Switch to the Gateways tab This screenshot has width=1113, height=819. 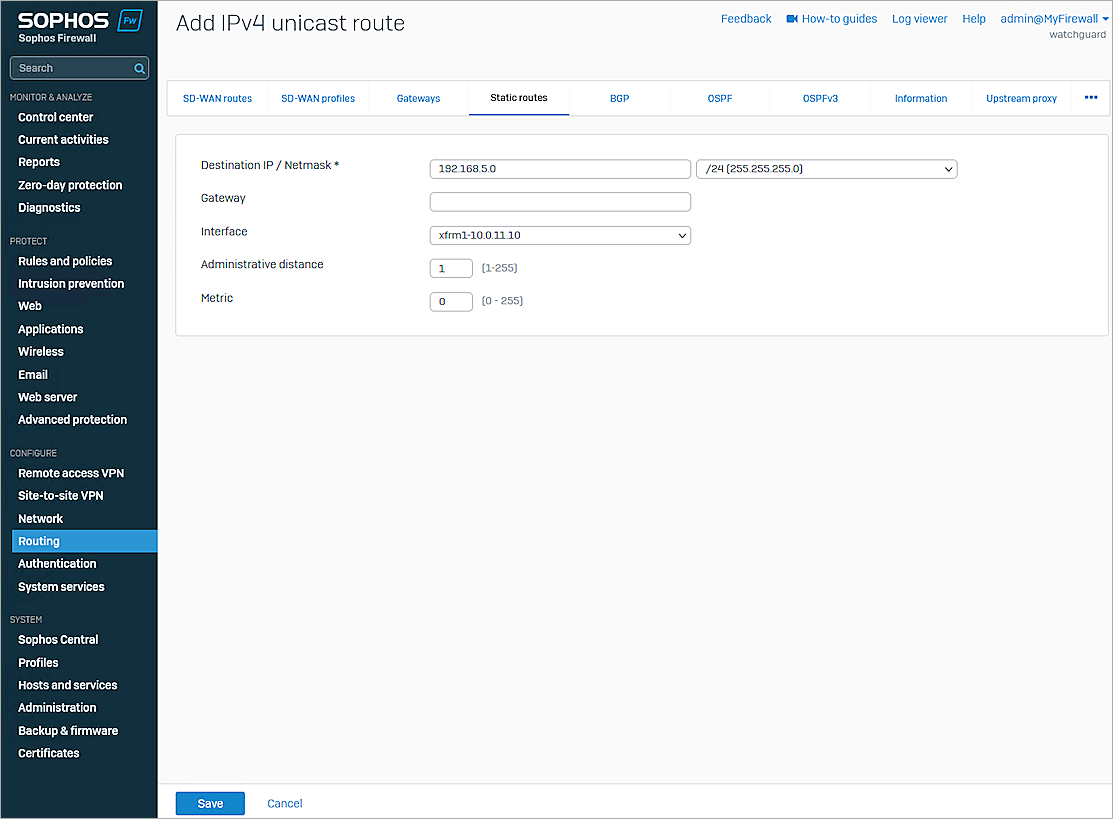[418, 98]
